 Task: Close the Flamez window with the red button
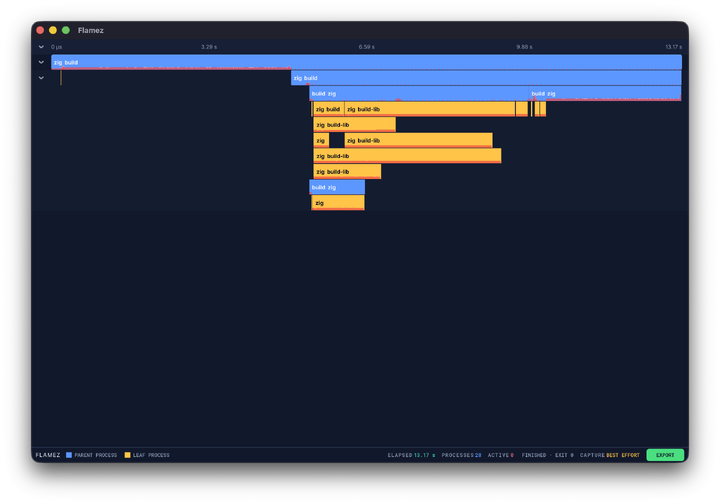click(x=40, y=30)
